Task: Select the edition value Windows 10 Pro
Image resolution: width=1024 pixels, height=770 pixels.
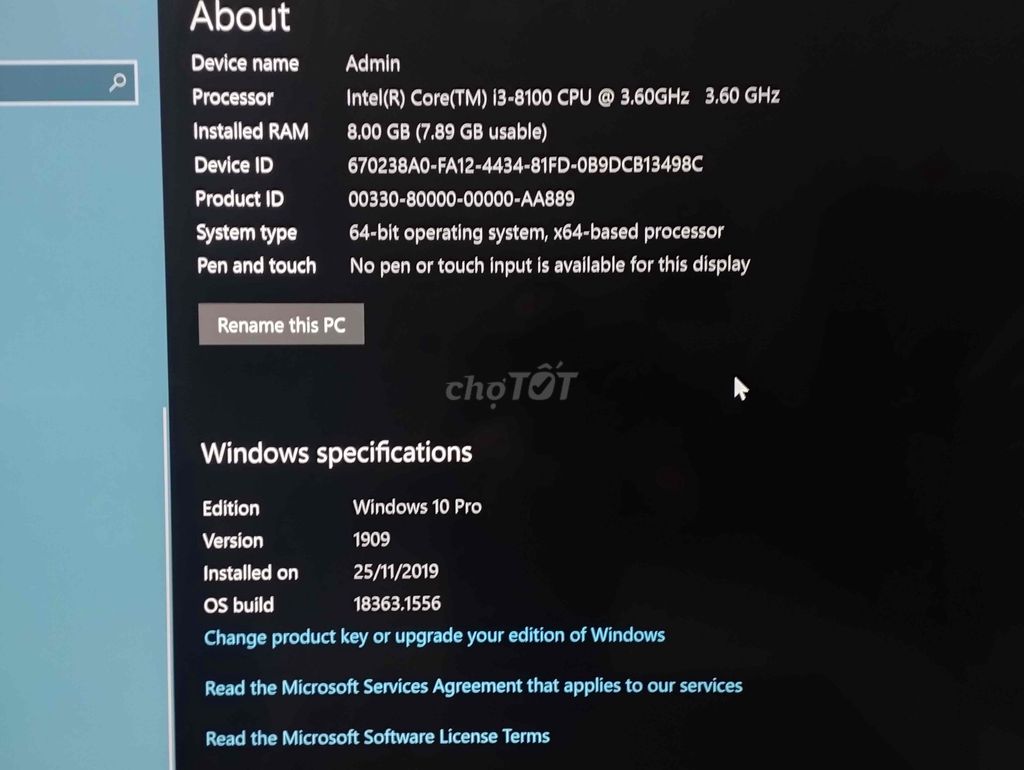Action: coord(417,507)
